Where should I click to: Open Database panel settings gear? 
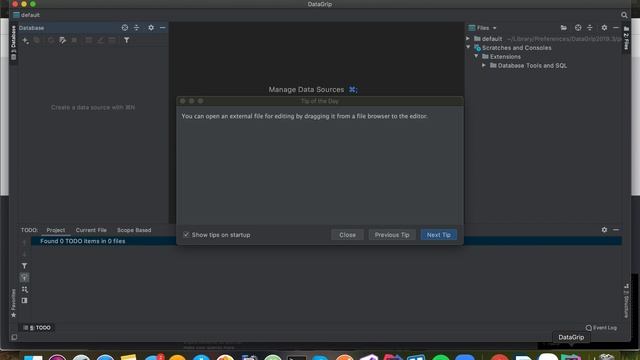[x=151, y=28]
